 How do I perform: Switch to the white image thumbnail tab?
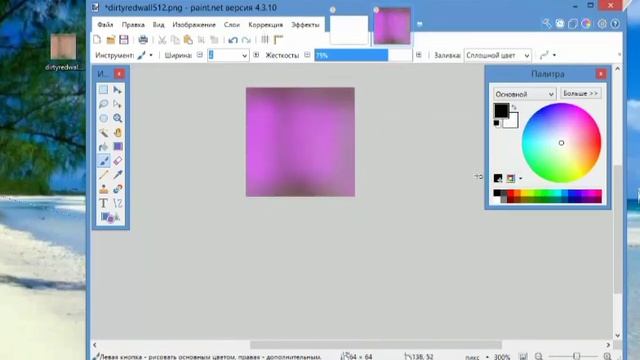pyautogui.click(x=349, y=29)
